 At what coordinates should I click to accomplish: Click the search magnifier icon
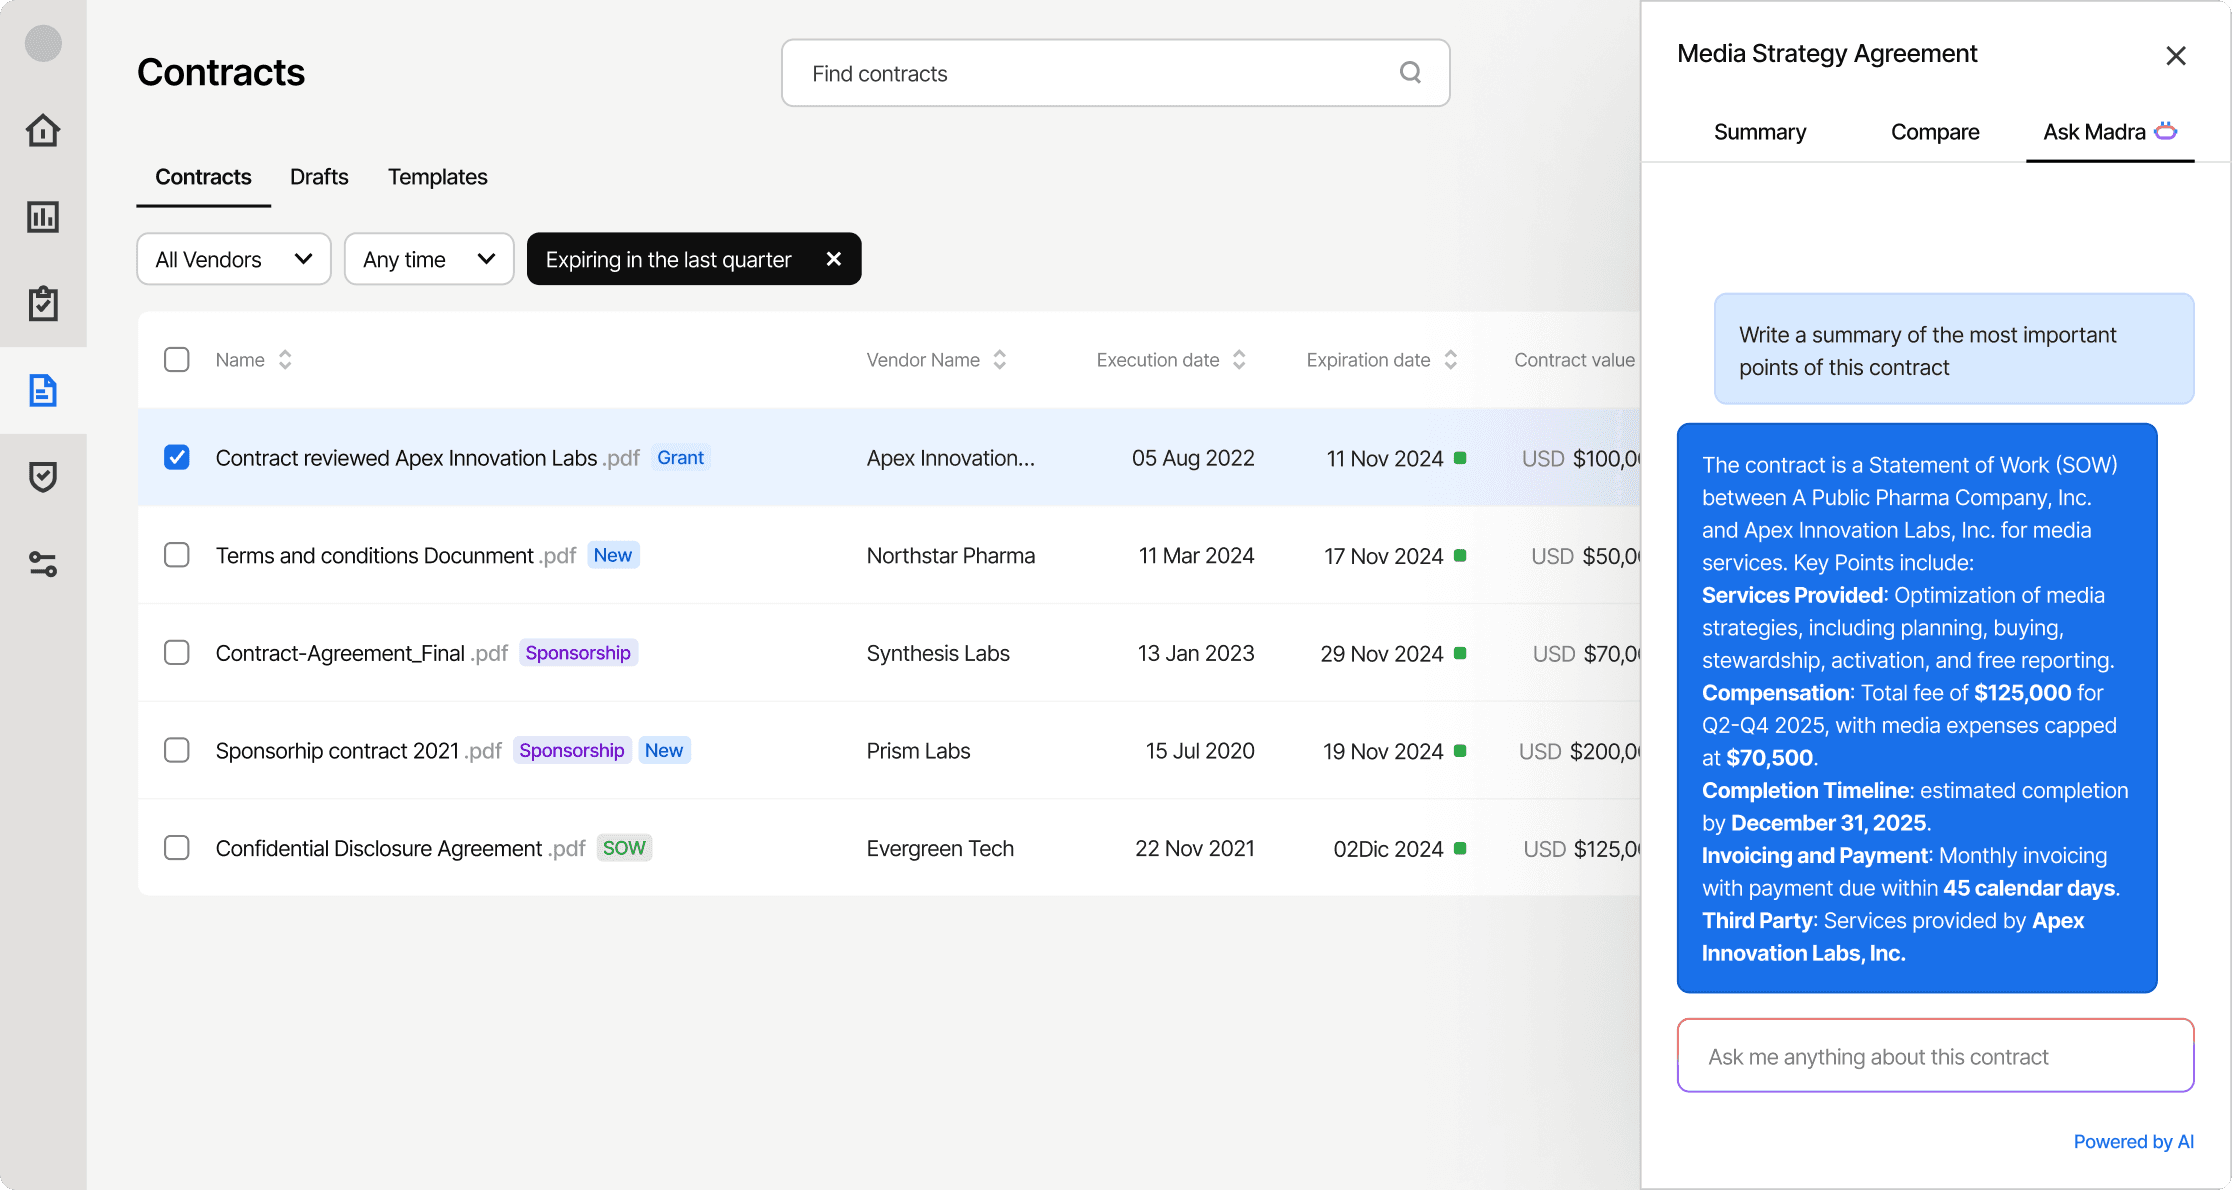pos(1410,72)
